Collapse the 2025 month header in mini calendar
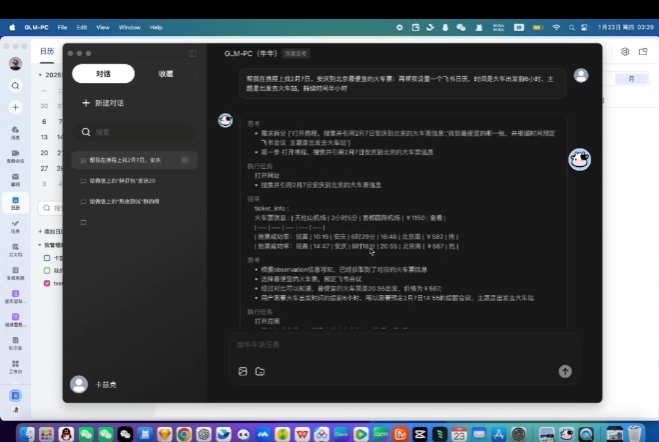Viewport: 659px width, 442px height. (x=40, y=75)
